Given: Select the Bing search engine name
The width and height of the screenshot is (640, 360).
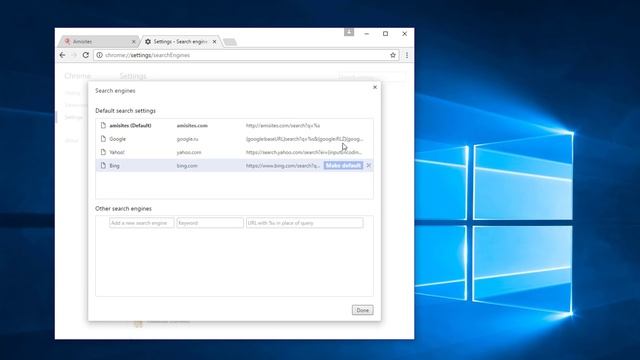Looking at the screenshot, I should 114,166.
